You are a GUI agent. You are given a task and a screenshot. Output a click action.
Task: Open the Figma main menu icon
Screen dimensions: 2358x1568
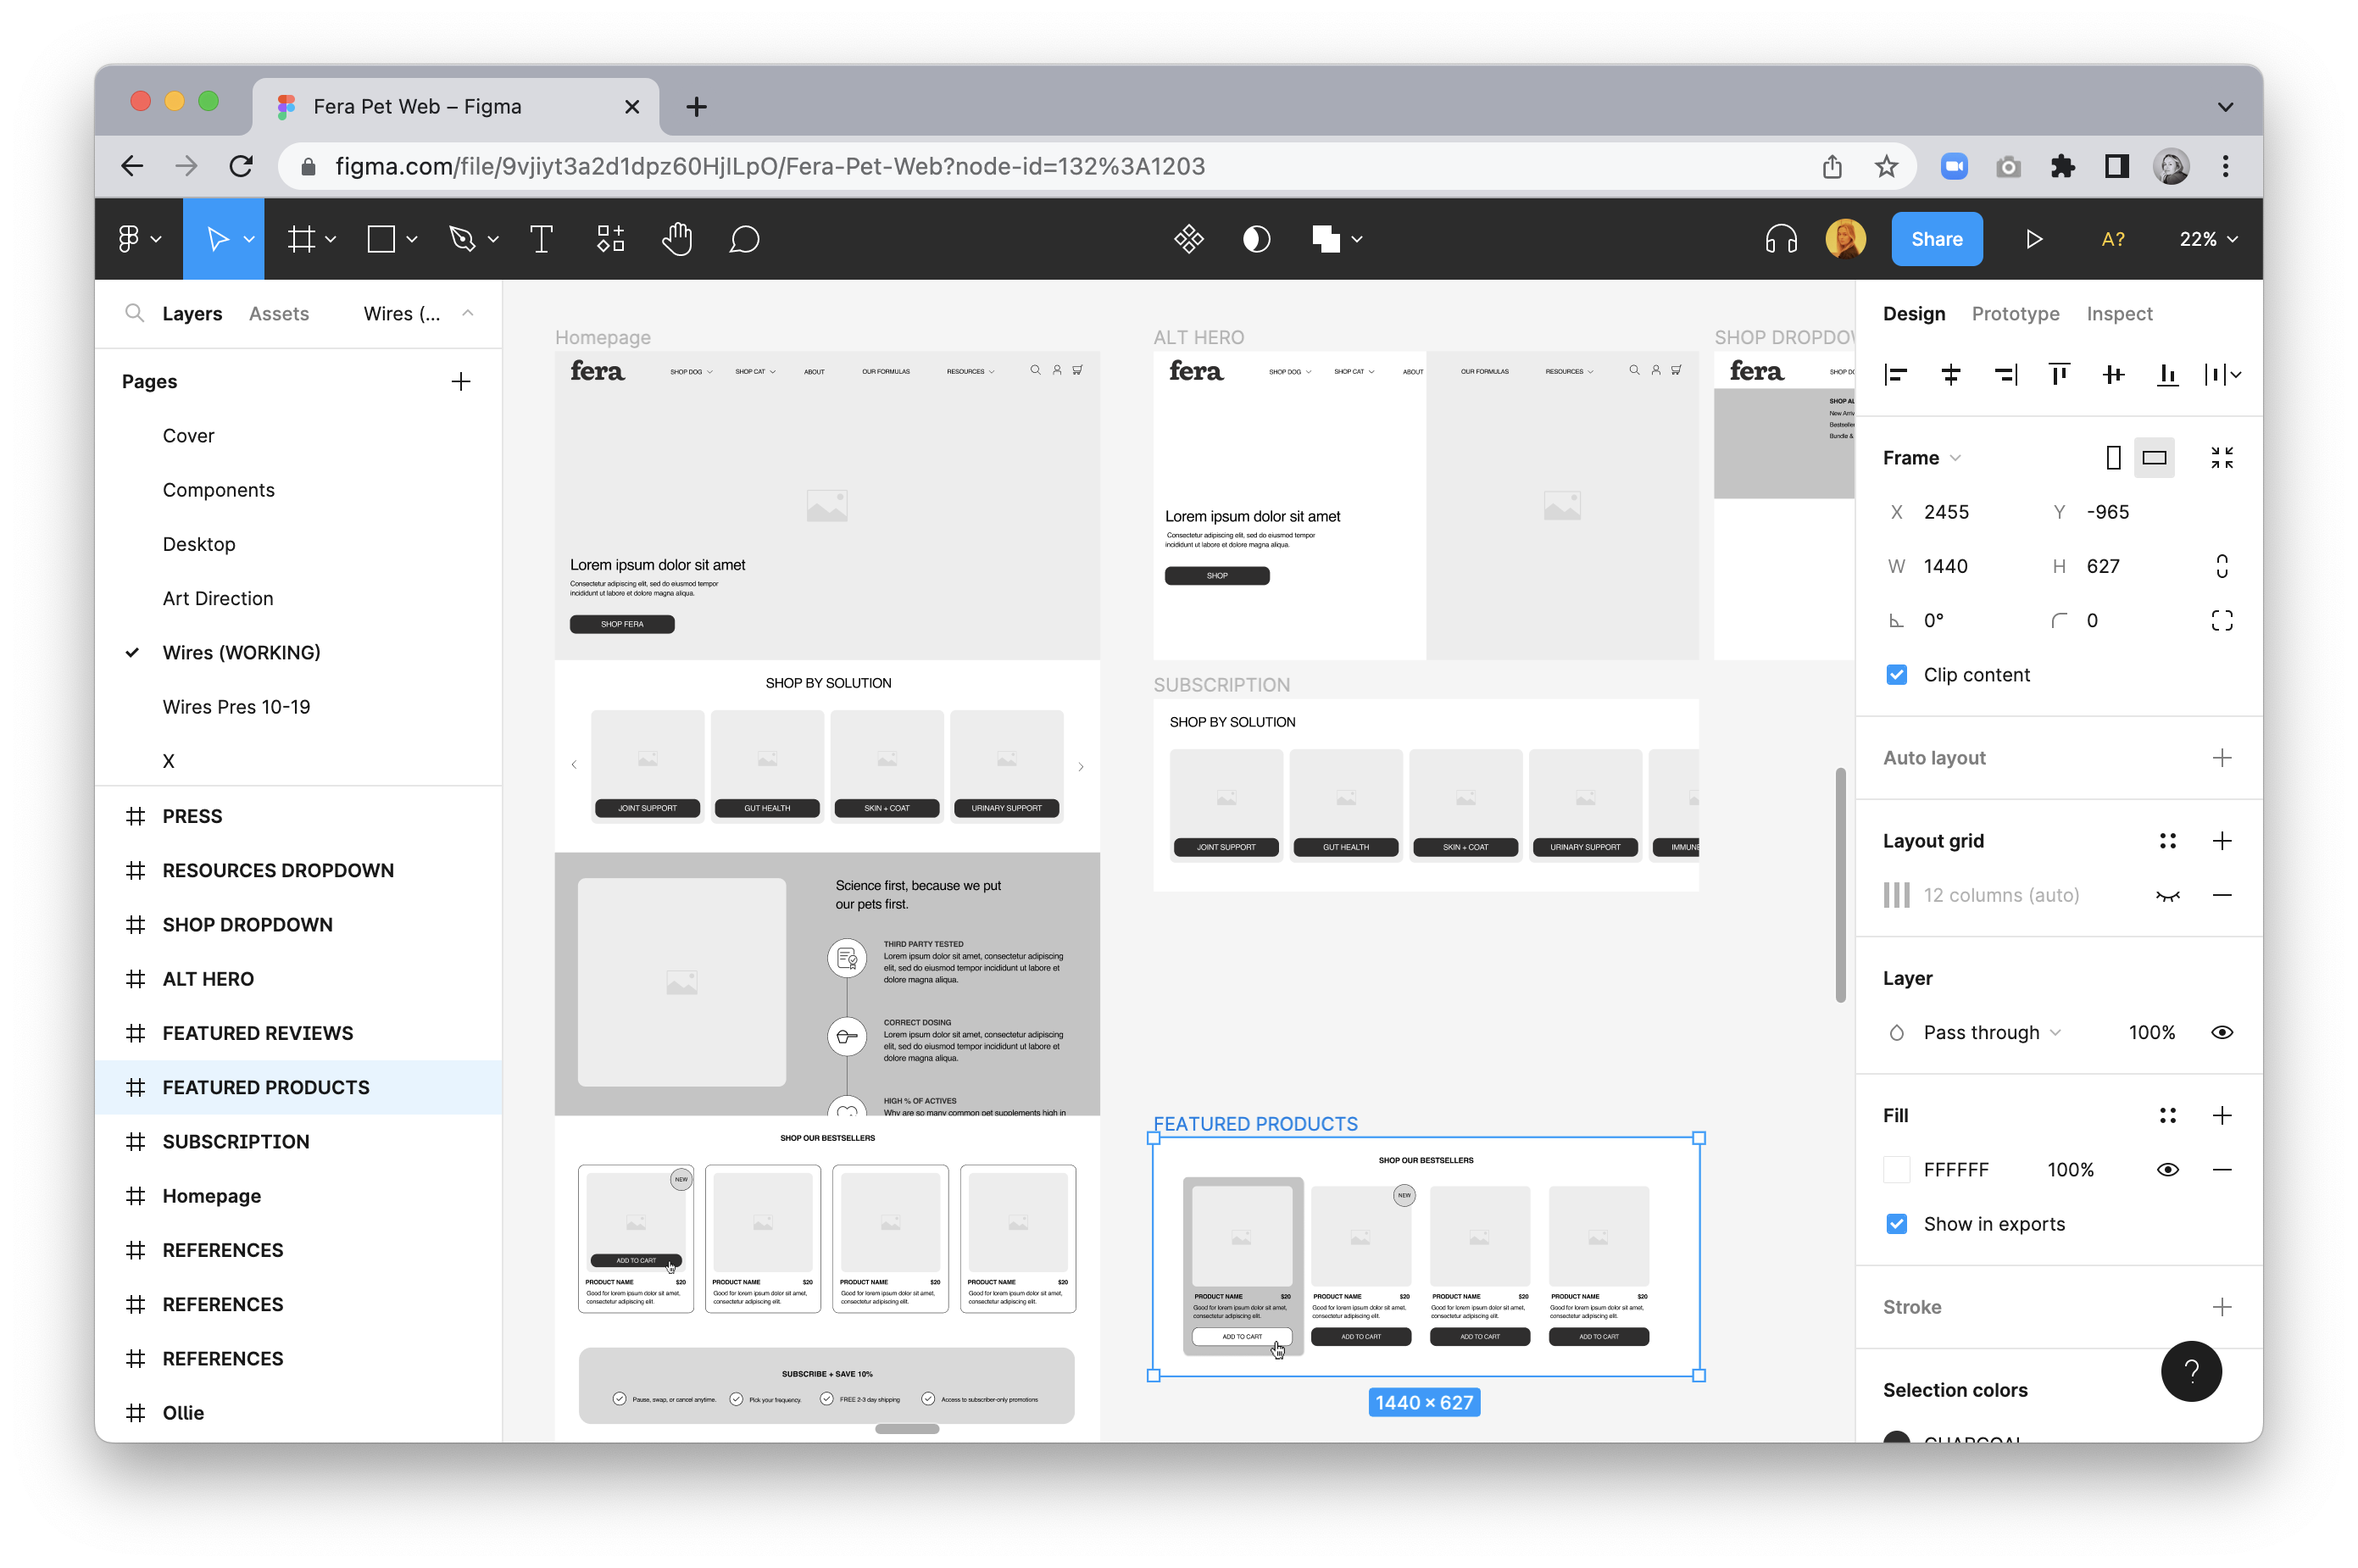(x=129, y=239)
